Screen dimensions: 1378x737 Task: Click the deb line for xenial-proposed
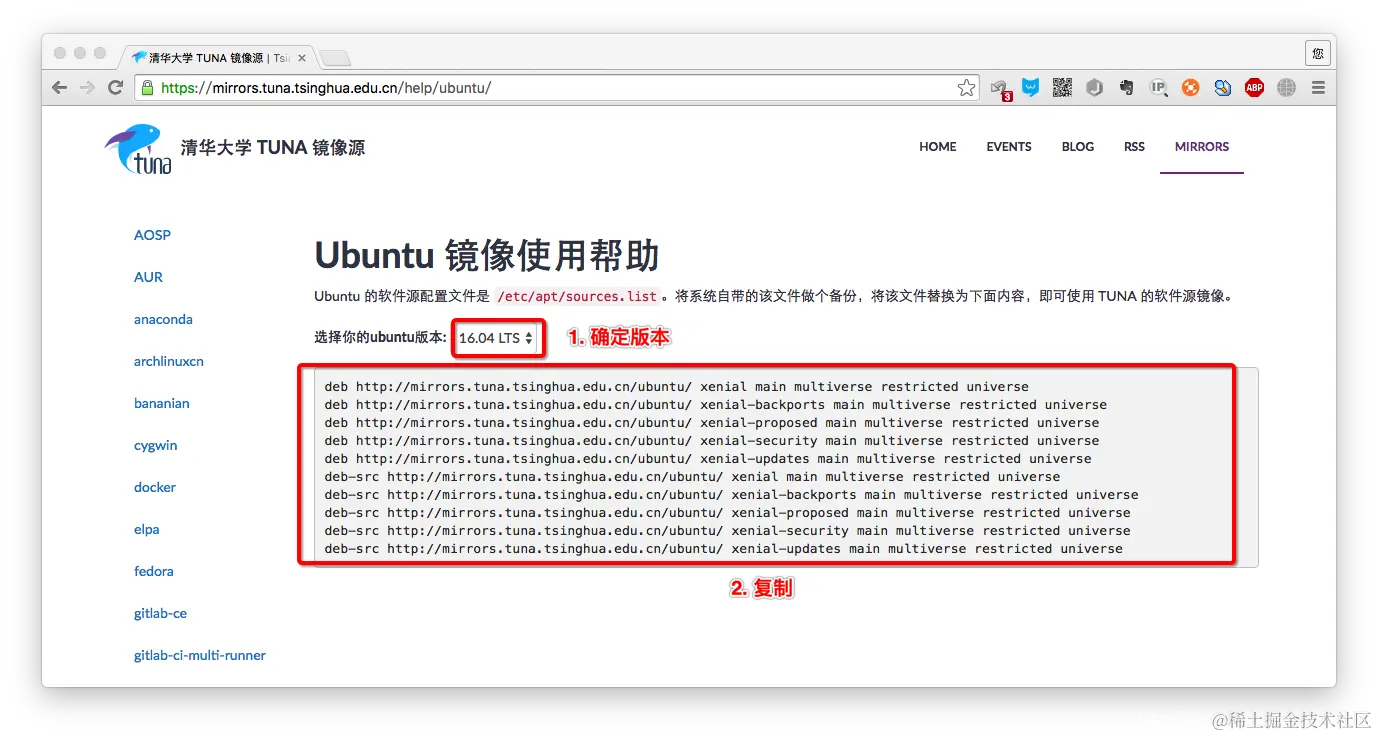[x=712, y=423]
